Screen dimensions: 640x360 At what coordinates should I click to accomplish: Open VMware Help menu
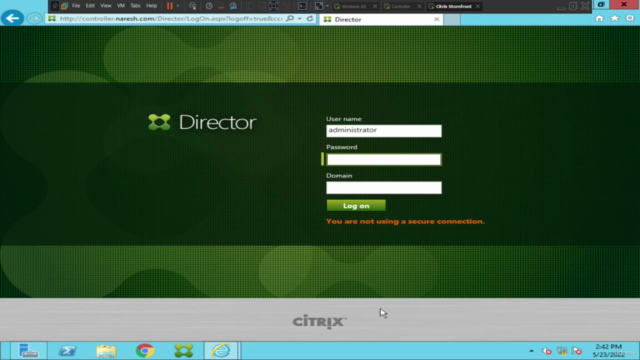pos(151,6)
